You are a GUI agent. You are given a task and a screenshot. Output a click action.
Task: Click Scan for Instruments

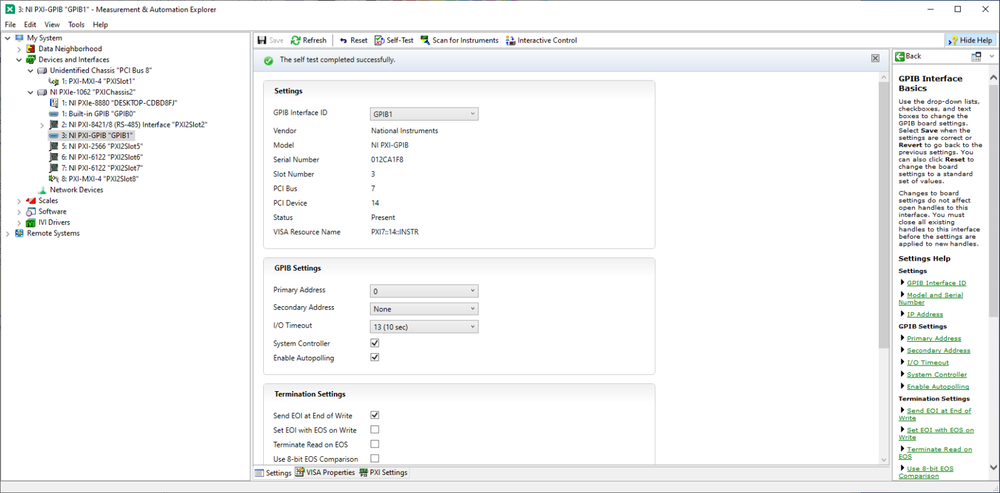(x=459, y=40)
